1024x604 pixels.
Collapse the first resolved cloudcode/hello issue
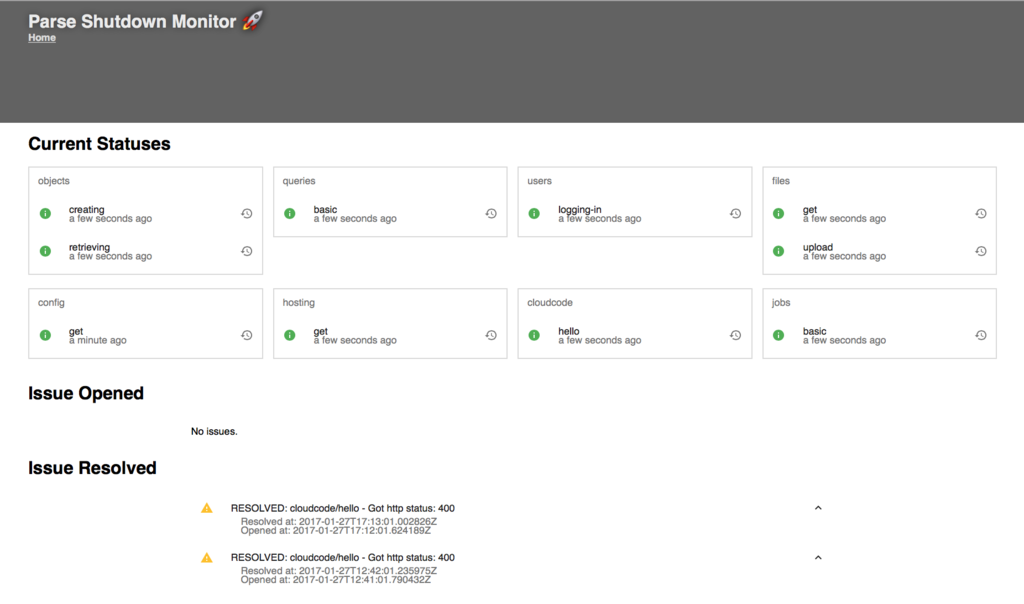point(818,508)
